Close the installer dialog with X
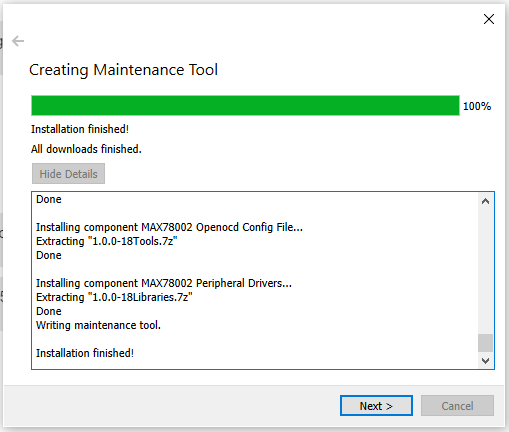Image resolution: width=509 pixels, height=432 pixels. (x=489, y=19)
